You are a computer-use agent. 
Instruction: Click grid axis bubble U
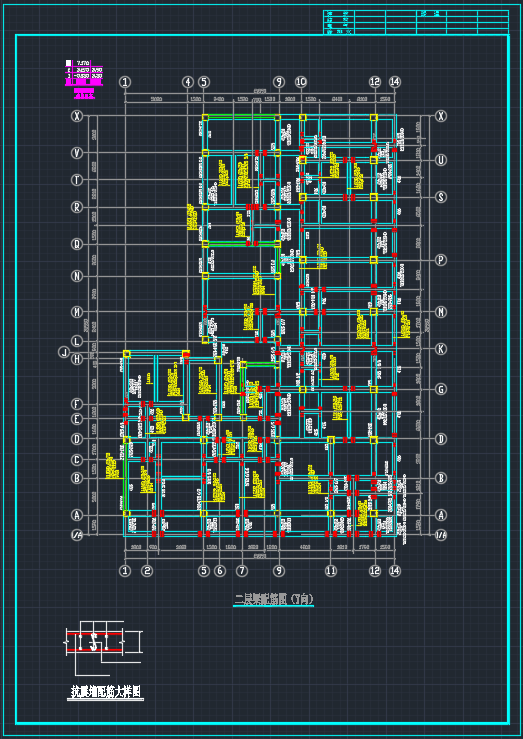441,160
